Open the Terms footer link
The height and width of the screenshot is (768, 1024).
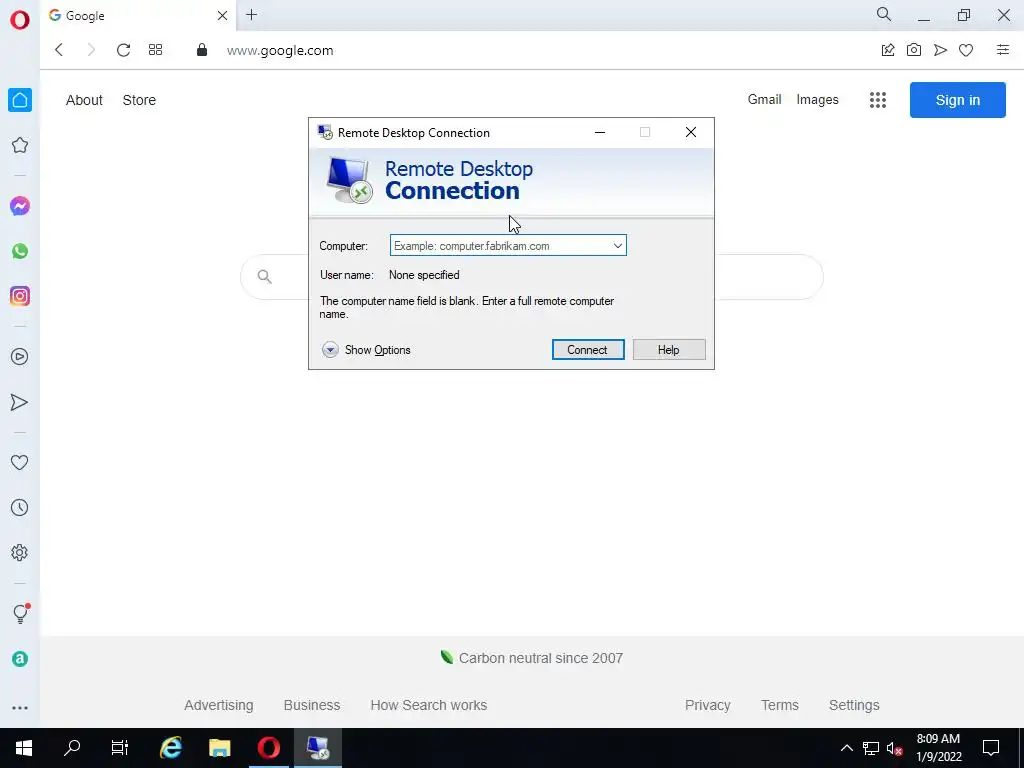pyautogui.click(x=780, y=705)
